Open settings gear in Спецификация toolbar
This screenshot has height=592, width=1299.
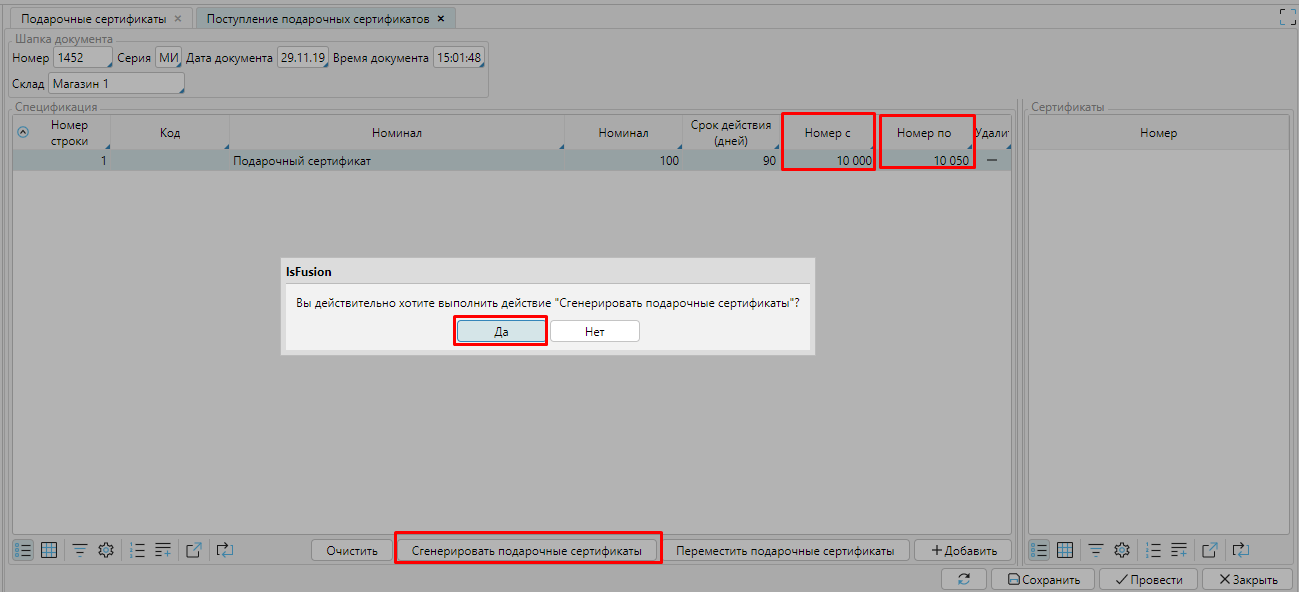click(105, 550)
